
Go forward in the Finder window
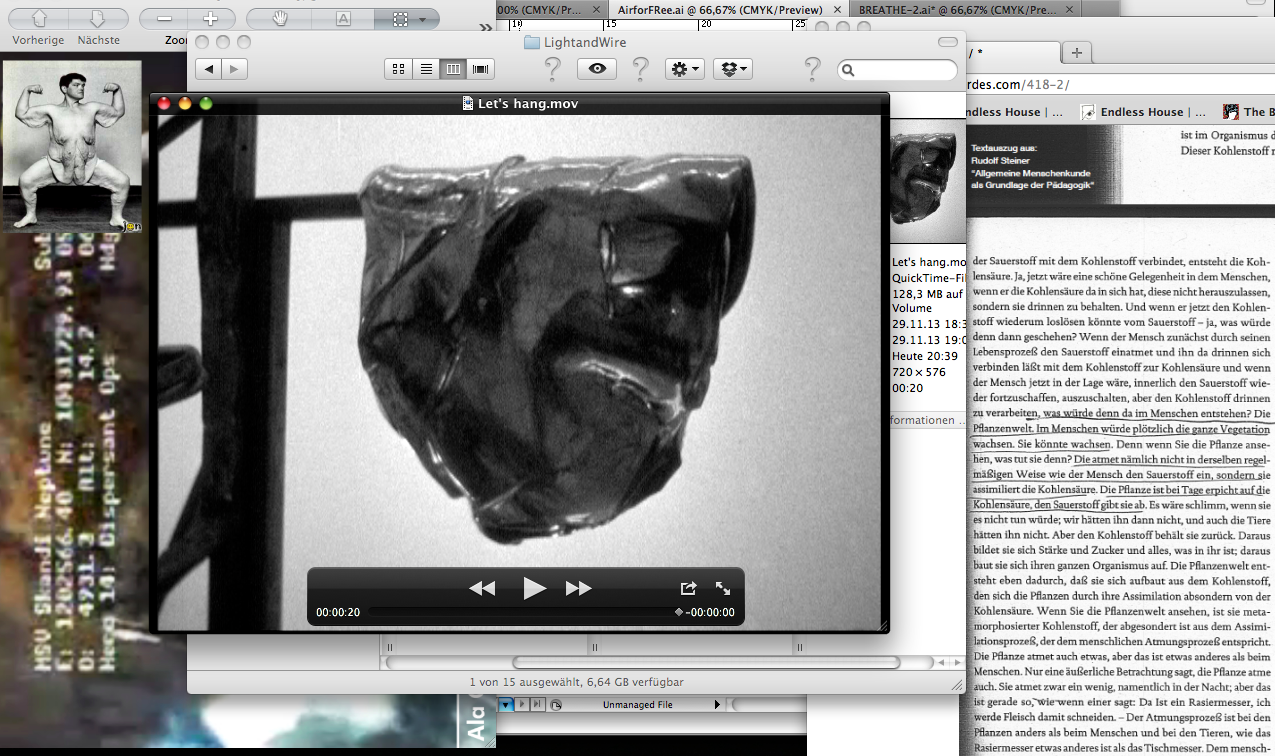pos(234,69)
